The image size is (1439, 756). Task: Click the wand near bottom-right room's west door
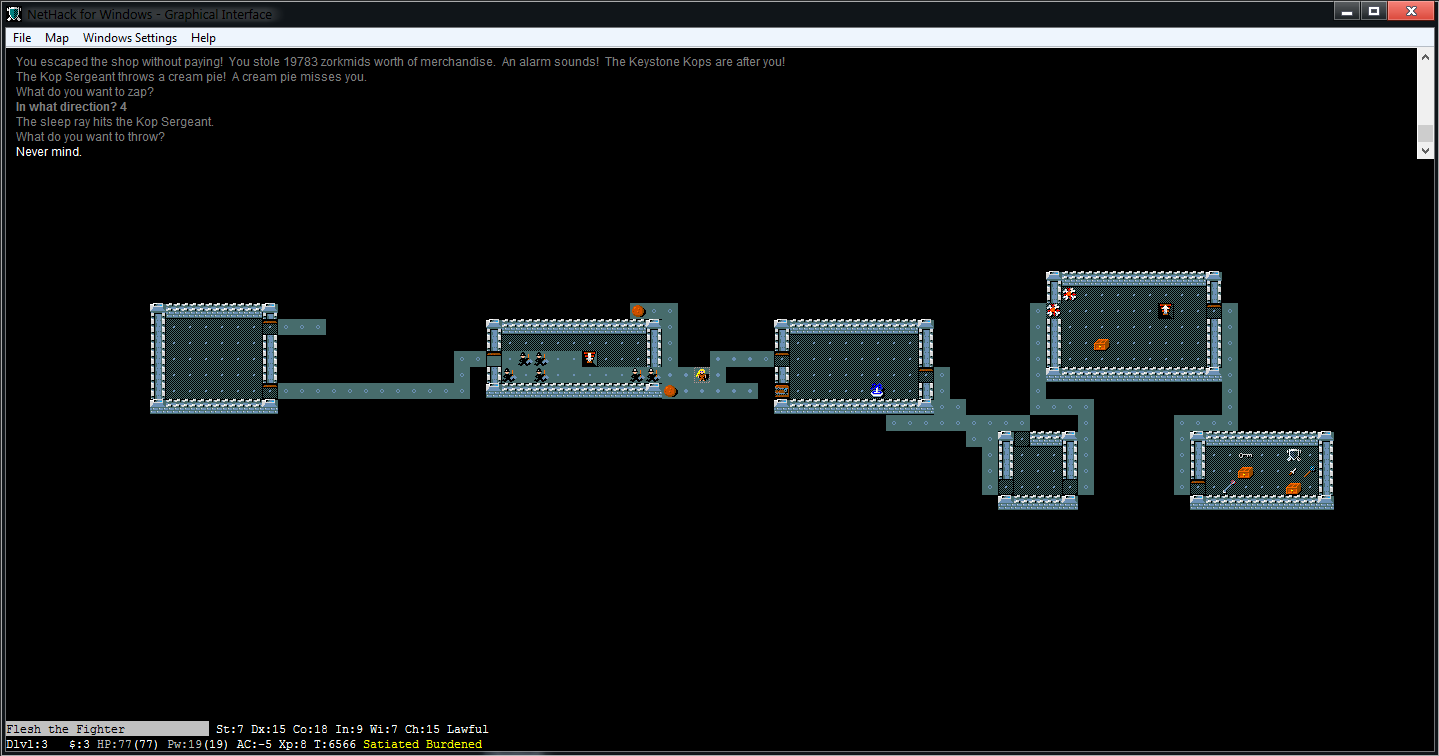coord(1230,487)
